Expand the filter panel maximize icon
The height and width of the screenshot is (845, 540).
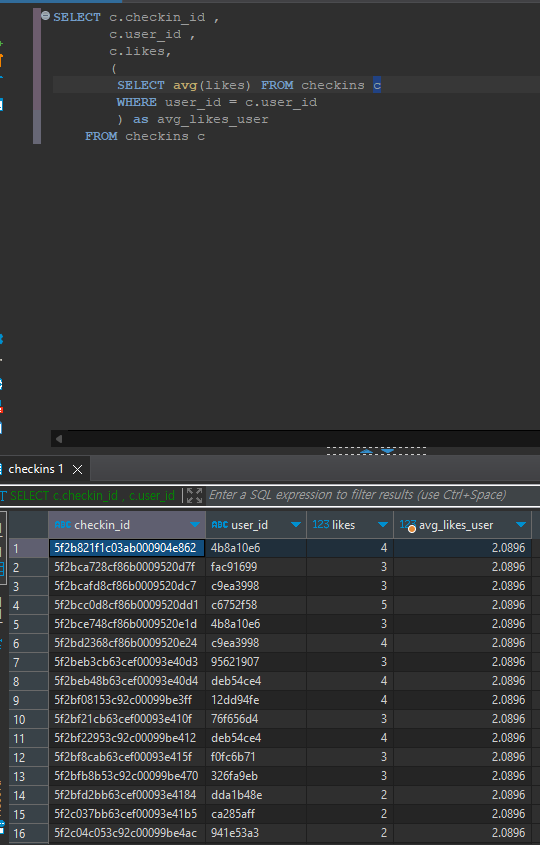point(195,495)
